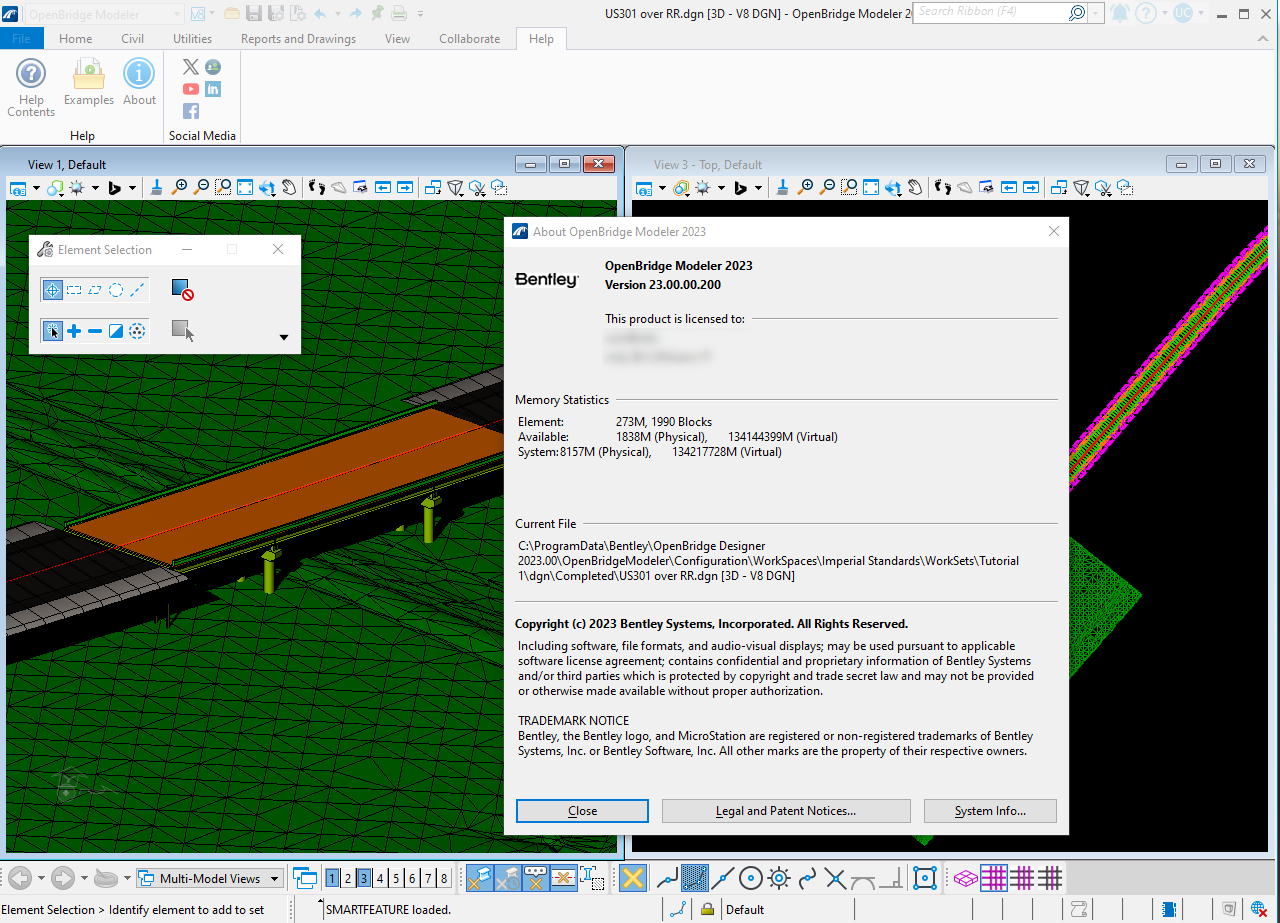The width and height of the screenshot is (1280, 923).
Task: Click Update View brush in View 3
Action: pyautogui.click(x=783, y=187)
